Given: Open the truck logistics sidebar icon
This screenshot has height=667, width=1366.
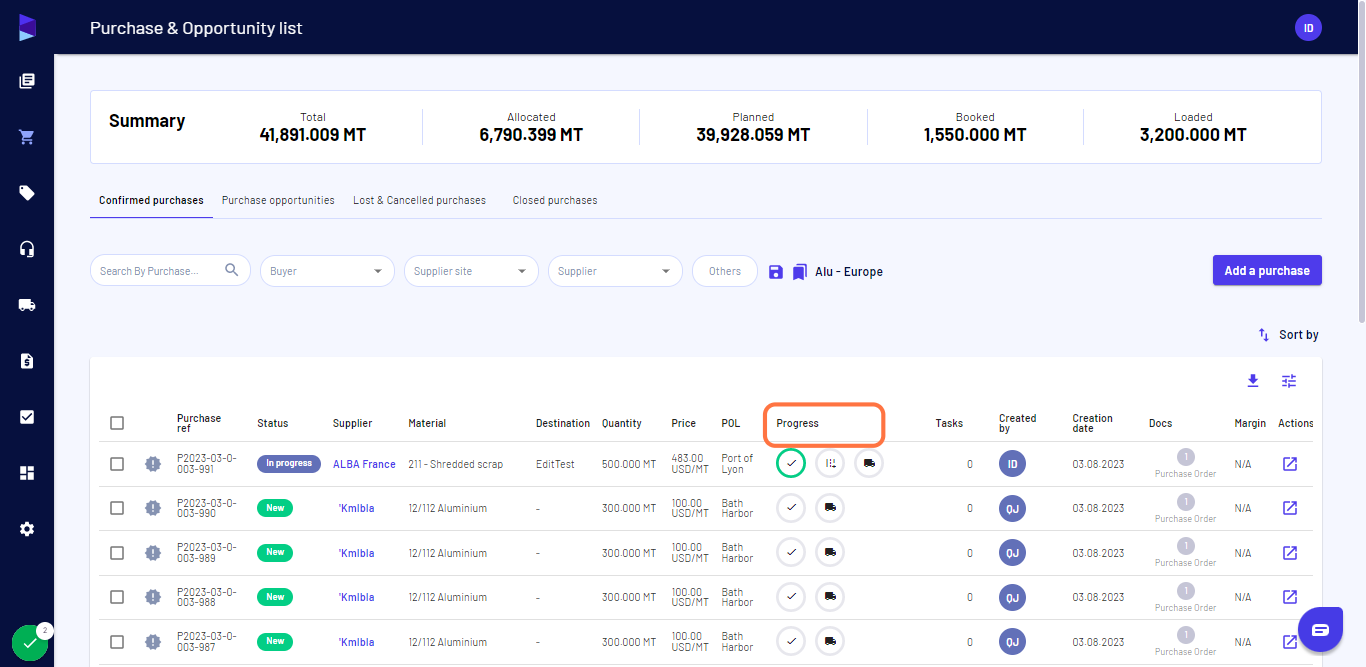Looking at the screenshot, I should coord(27,305).
